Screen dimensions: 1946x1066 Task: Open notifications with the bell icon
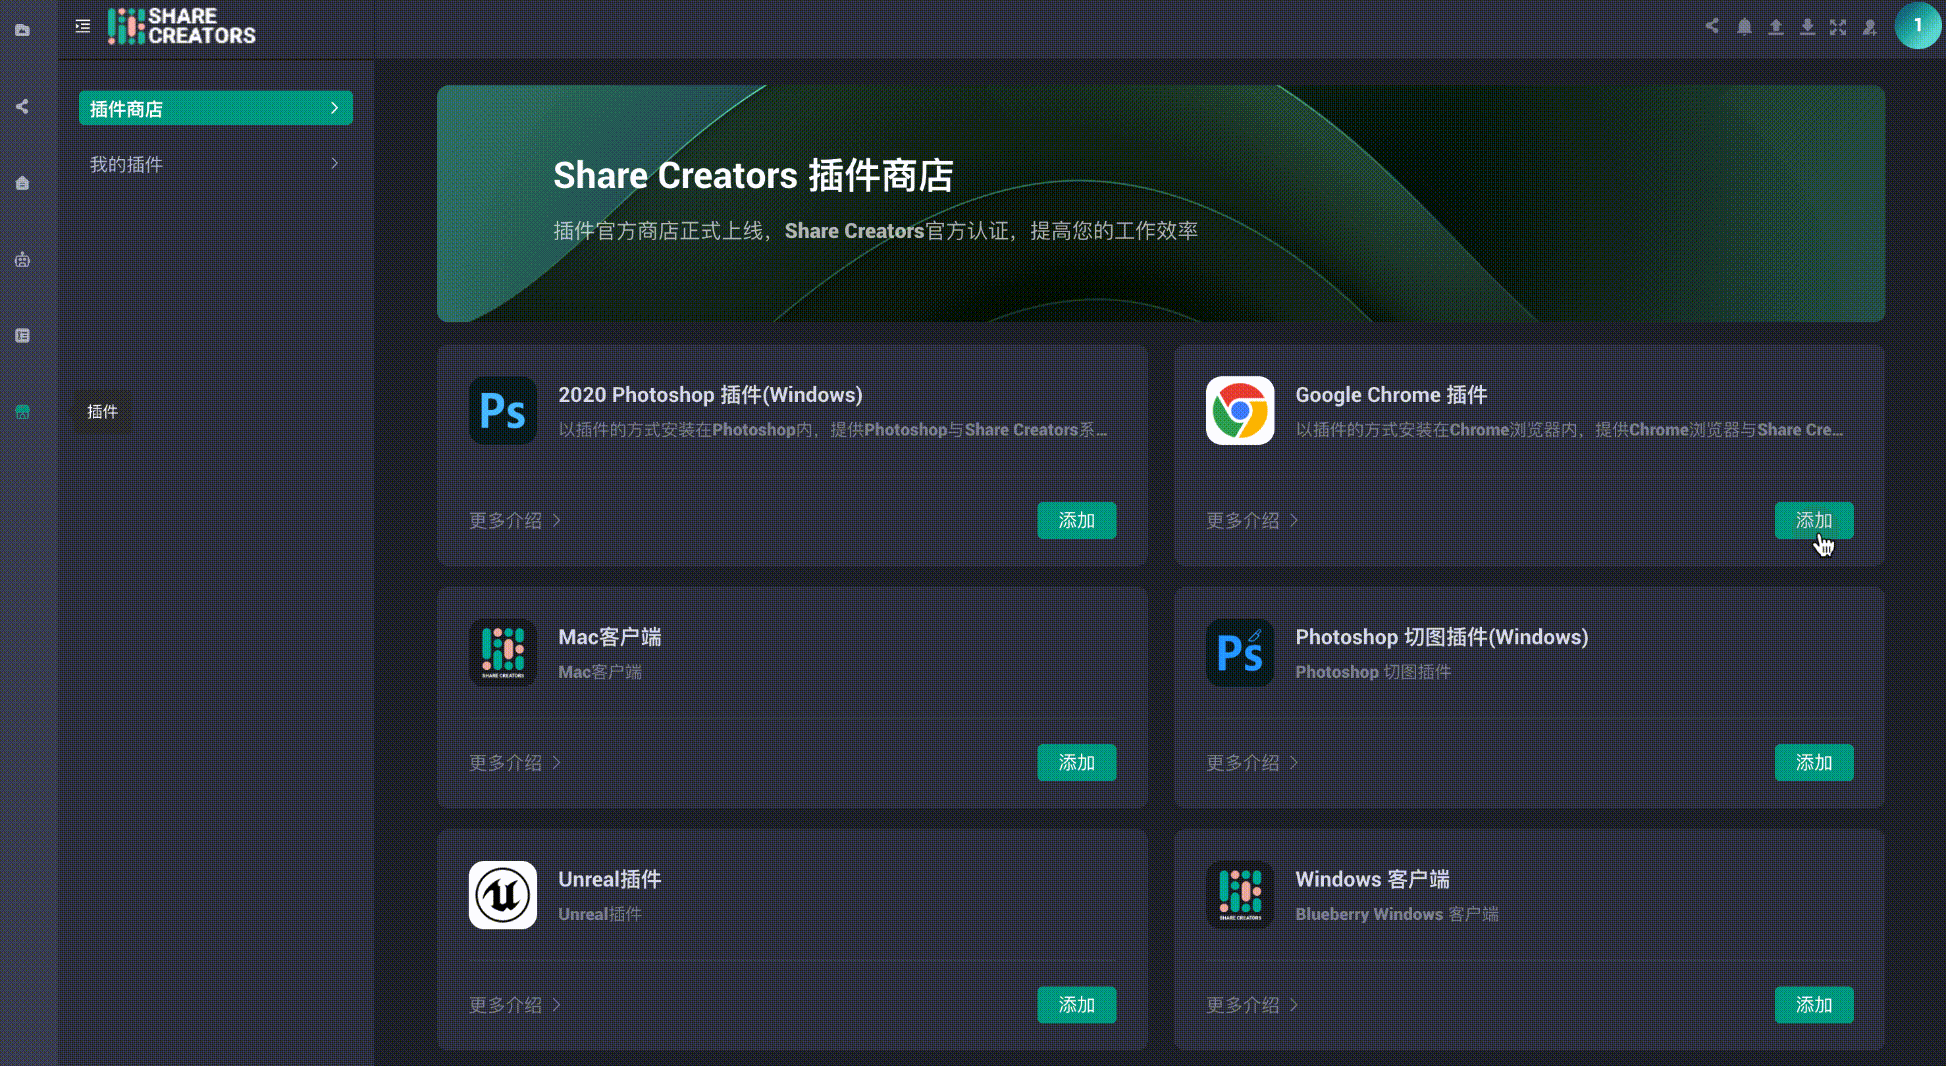click(1744, 27)
